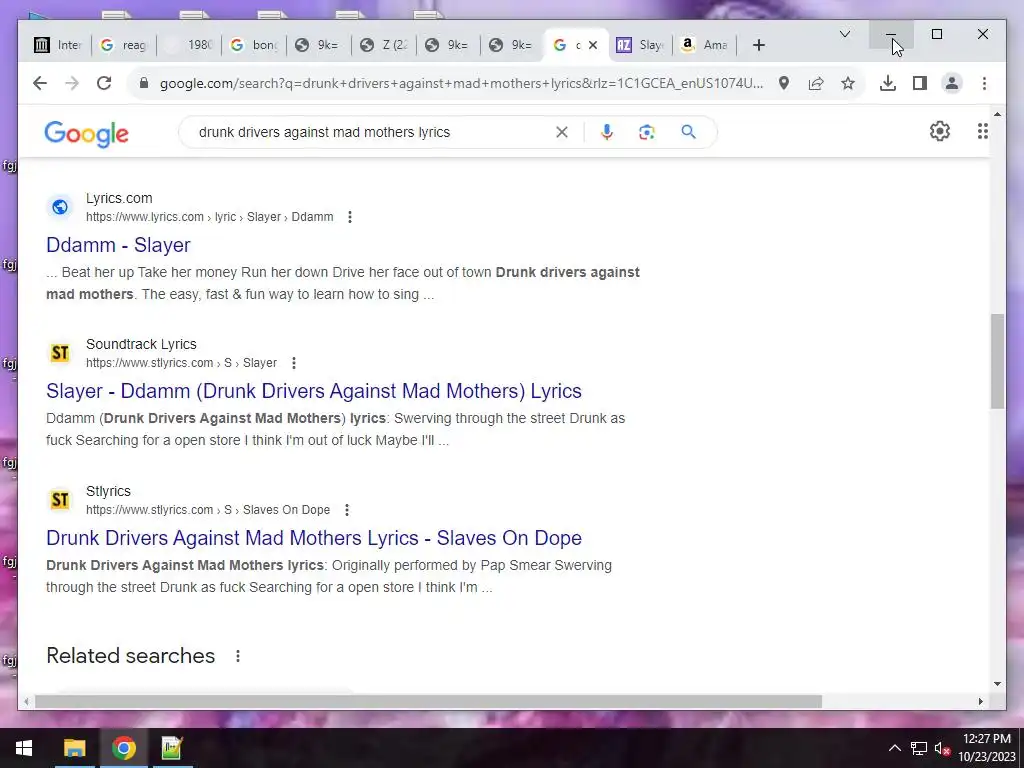The width and height of the screenshot is (1024, 768).
Task: Click the ST favicon for Stlyrics result
Action: (60, 500)
